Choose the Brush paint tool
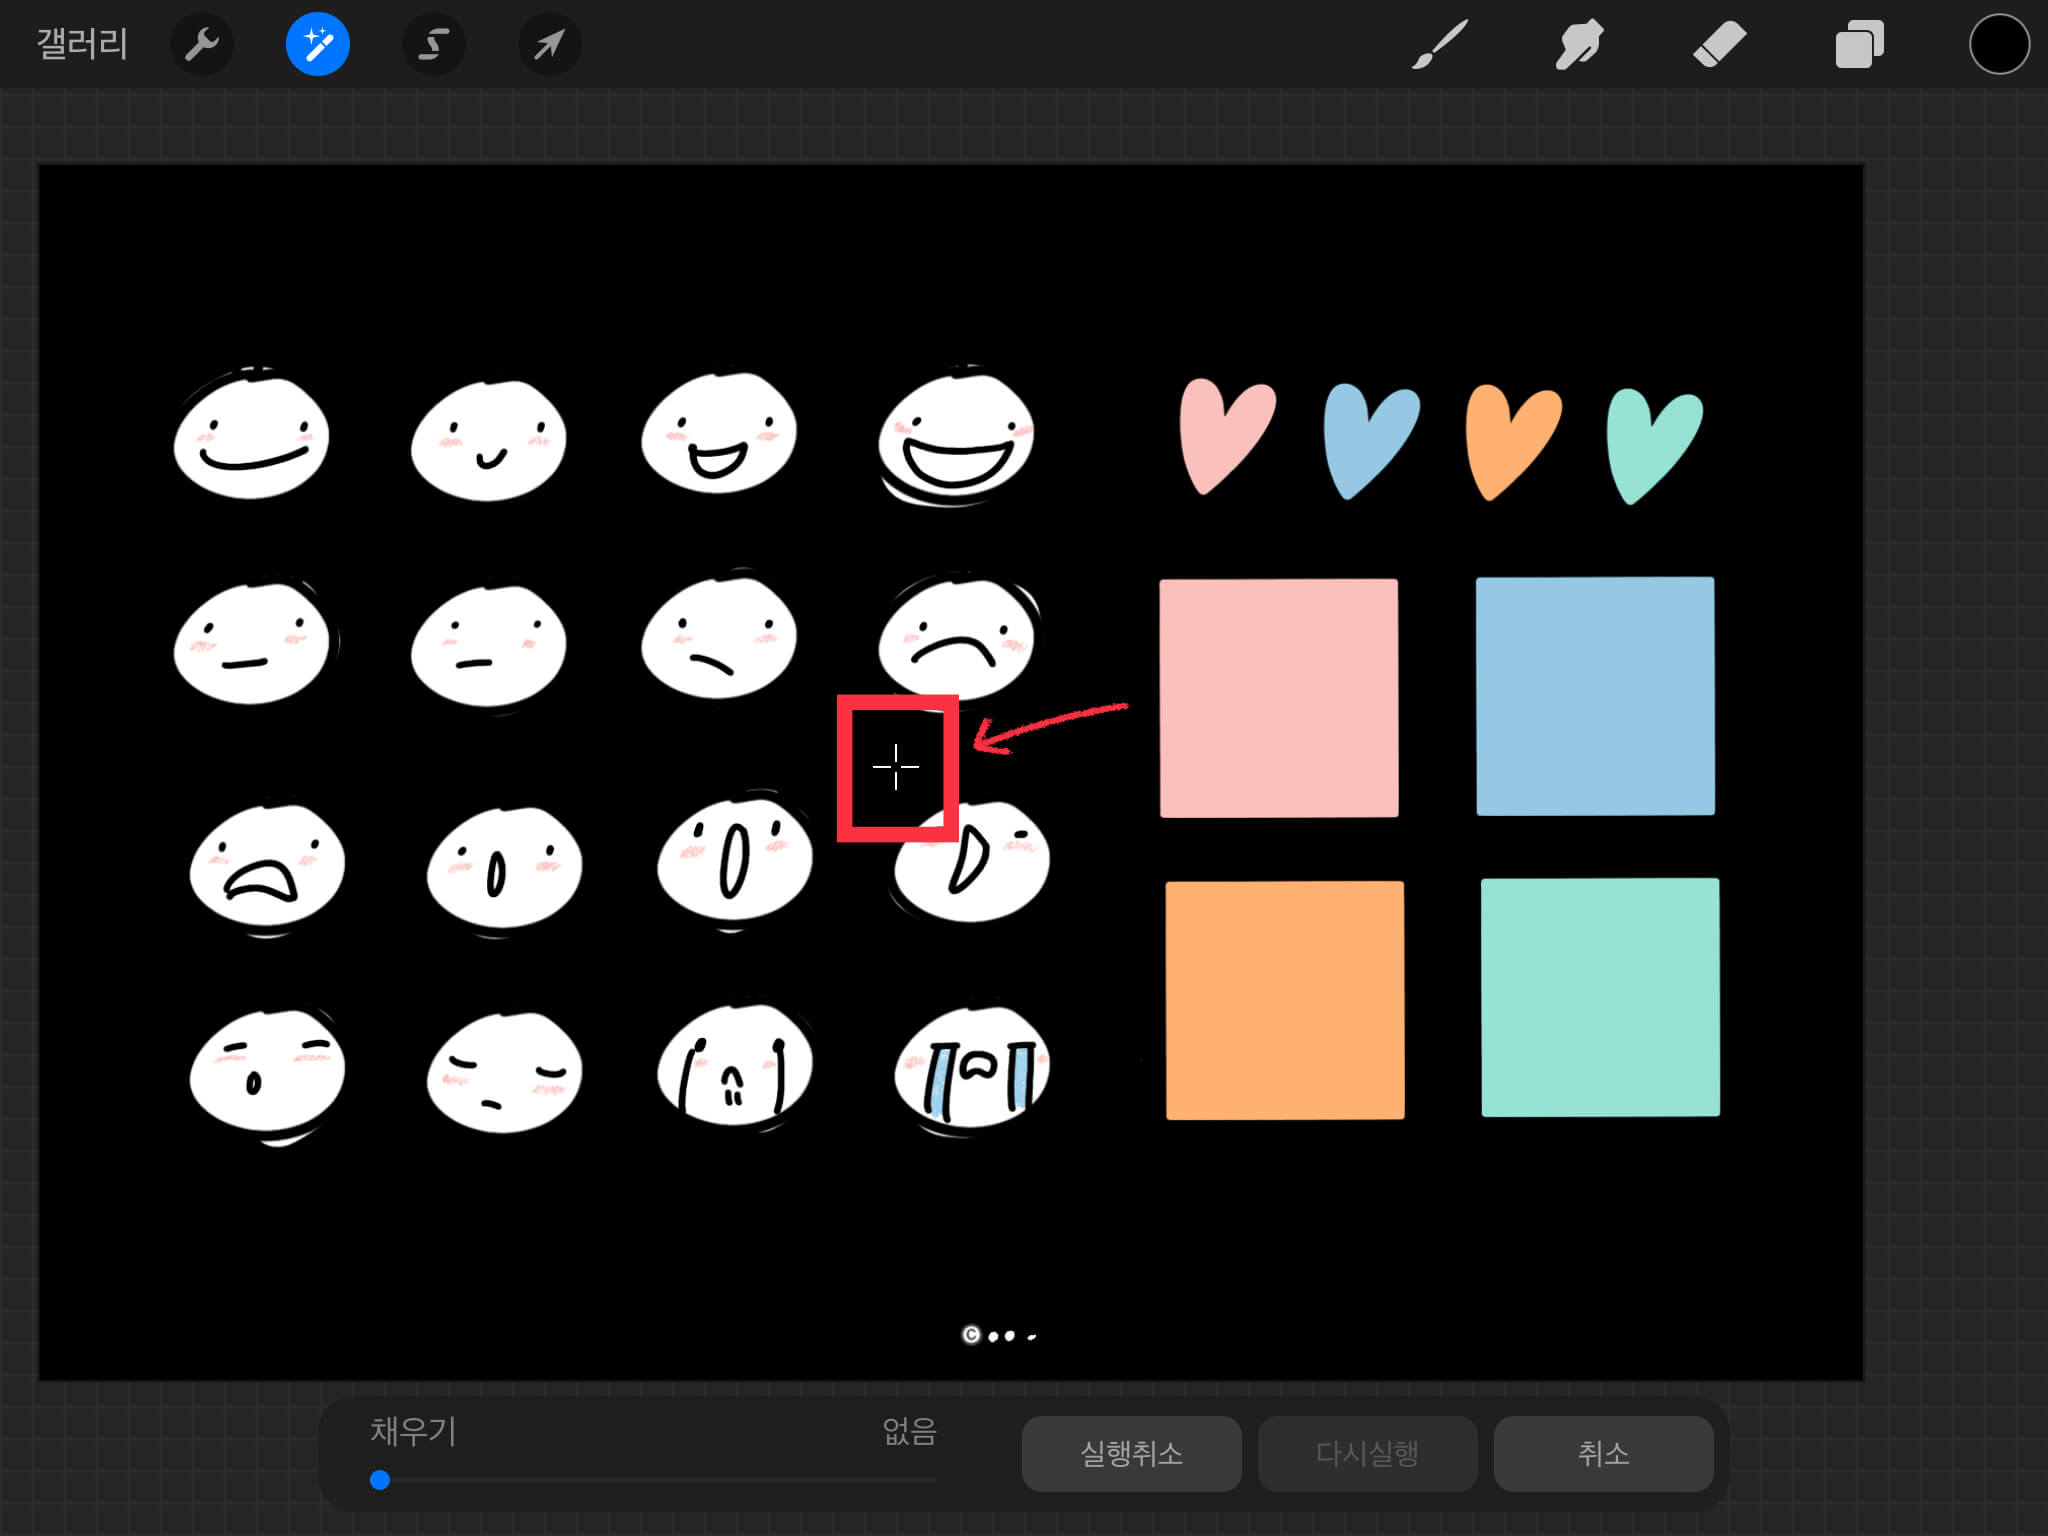Screen dimensions: 2048x1536 pyautogui.click(x=1440, y=44)
